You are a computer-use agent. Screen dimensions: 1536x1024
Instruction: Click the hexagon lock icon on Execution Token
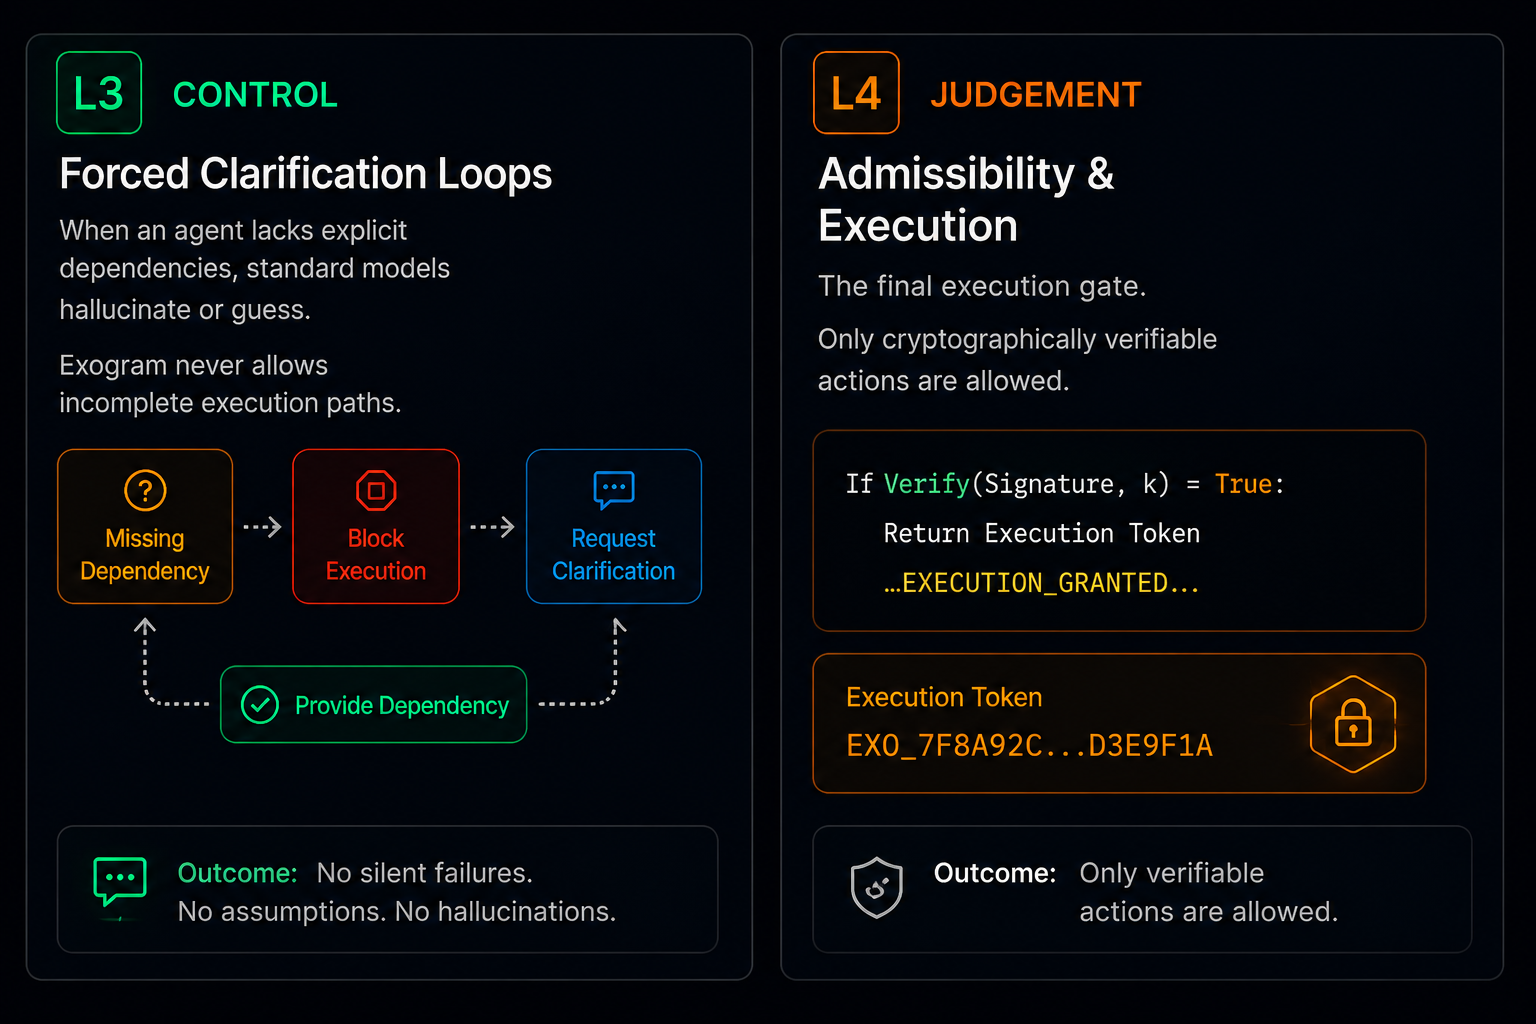pos(1353,724)
